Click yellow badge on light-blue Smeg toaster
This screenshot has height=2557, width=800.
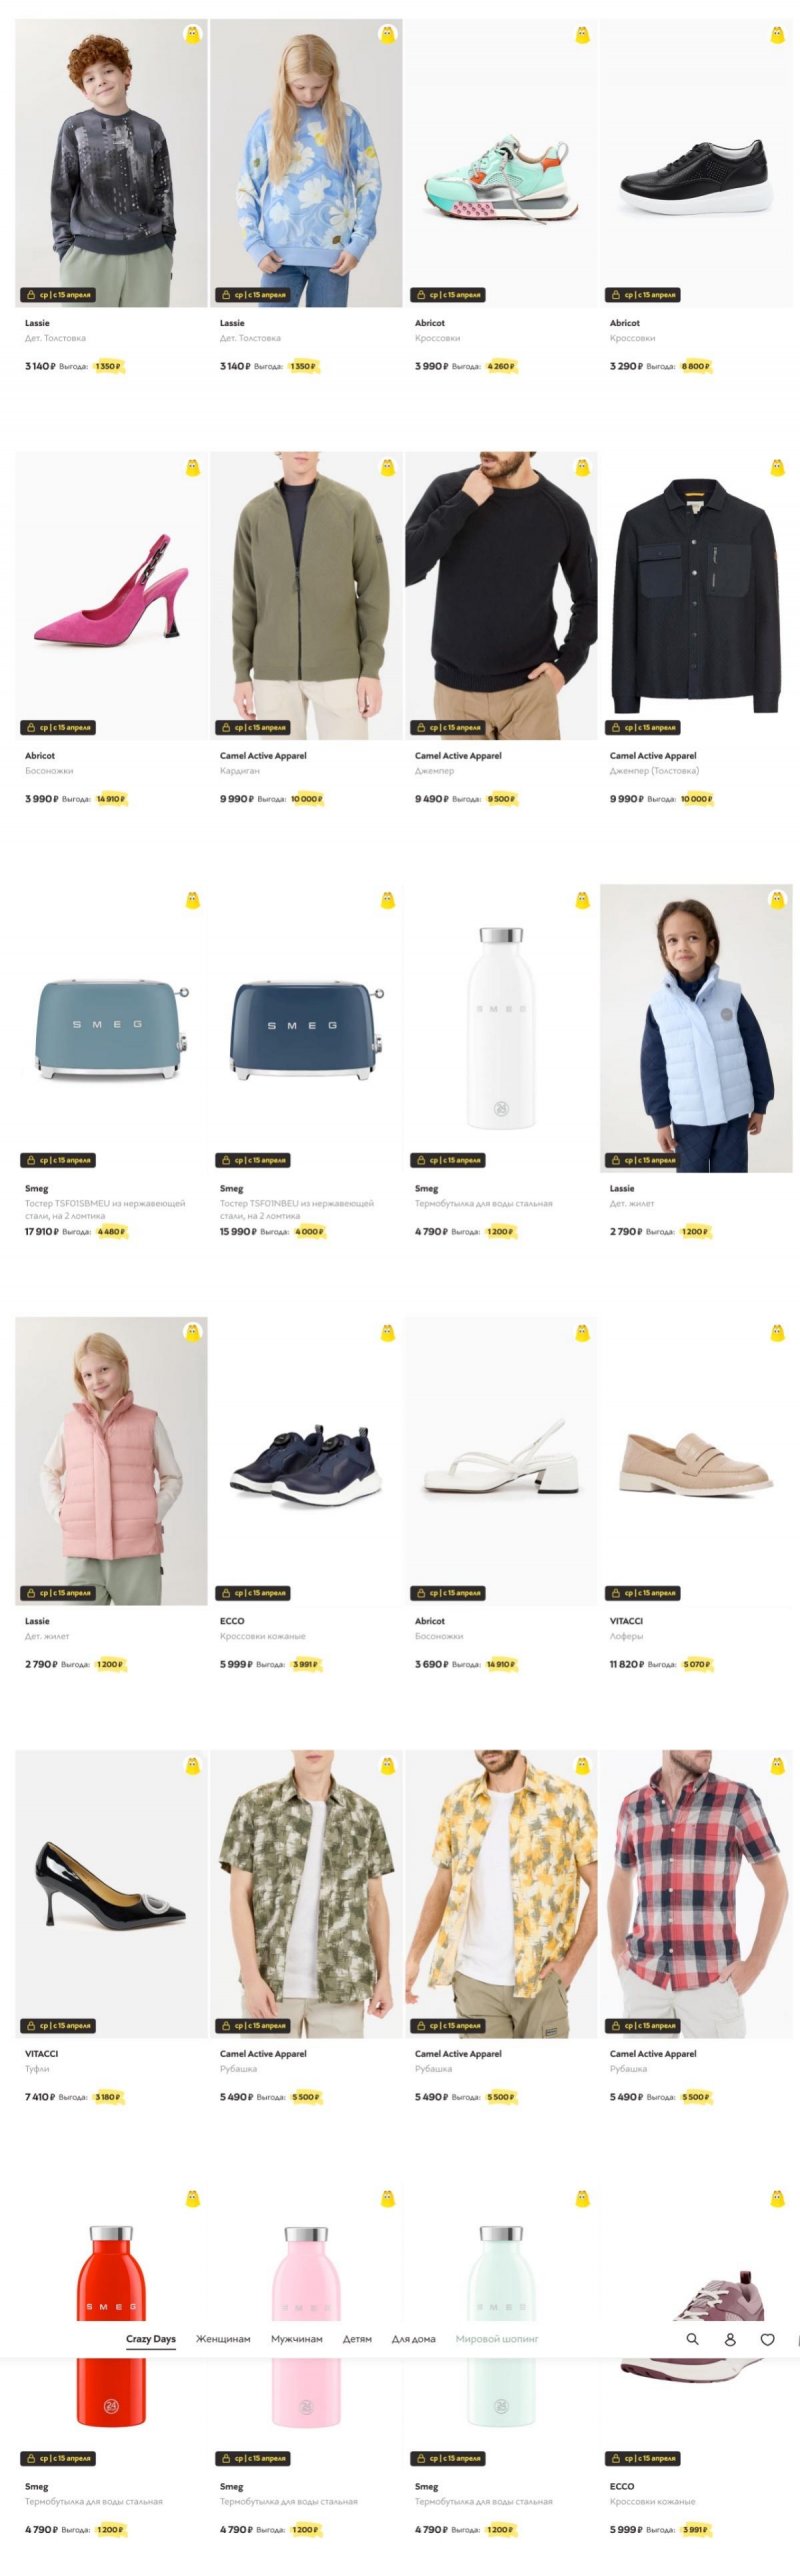click(x=193, y=900)
